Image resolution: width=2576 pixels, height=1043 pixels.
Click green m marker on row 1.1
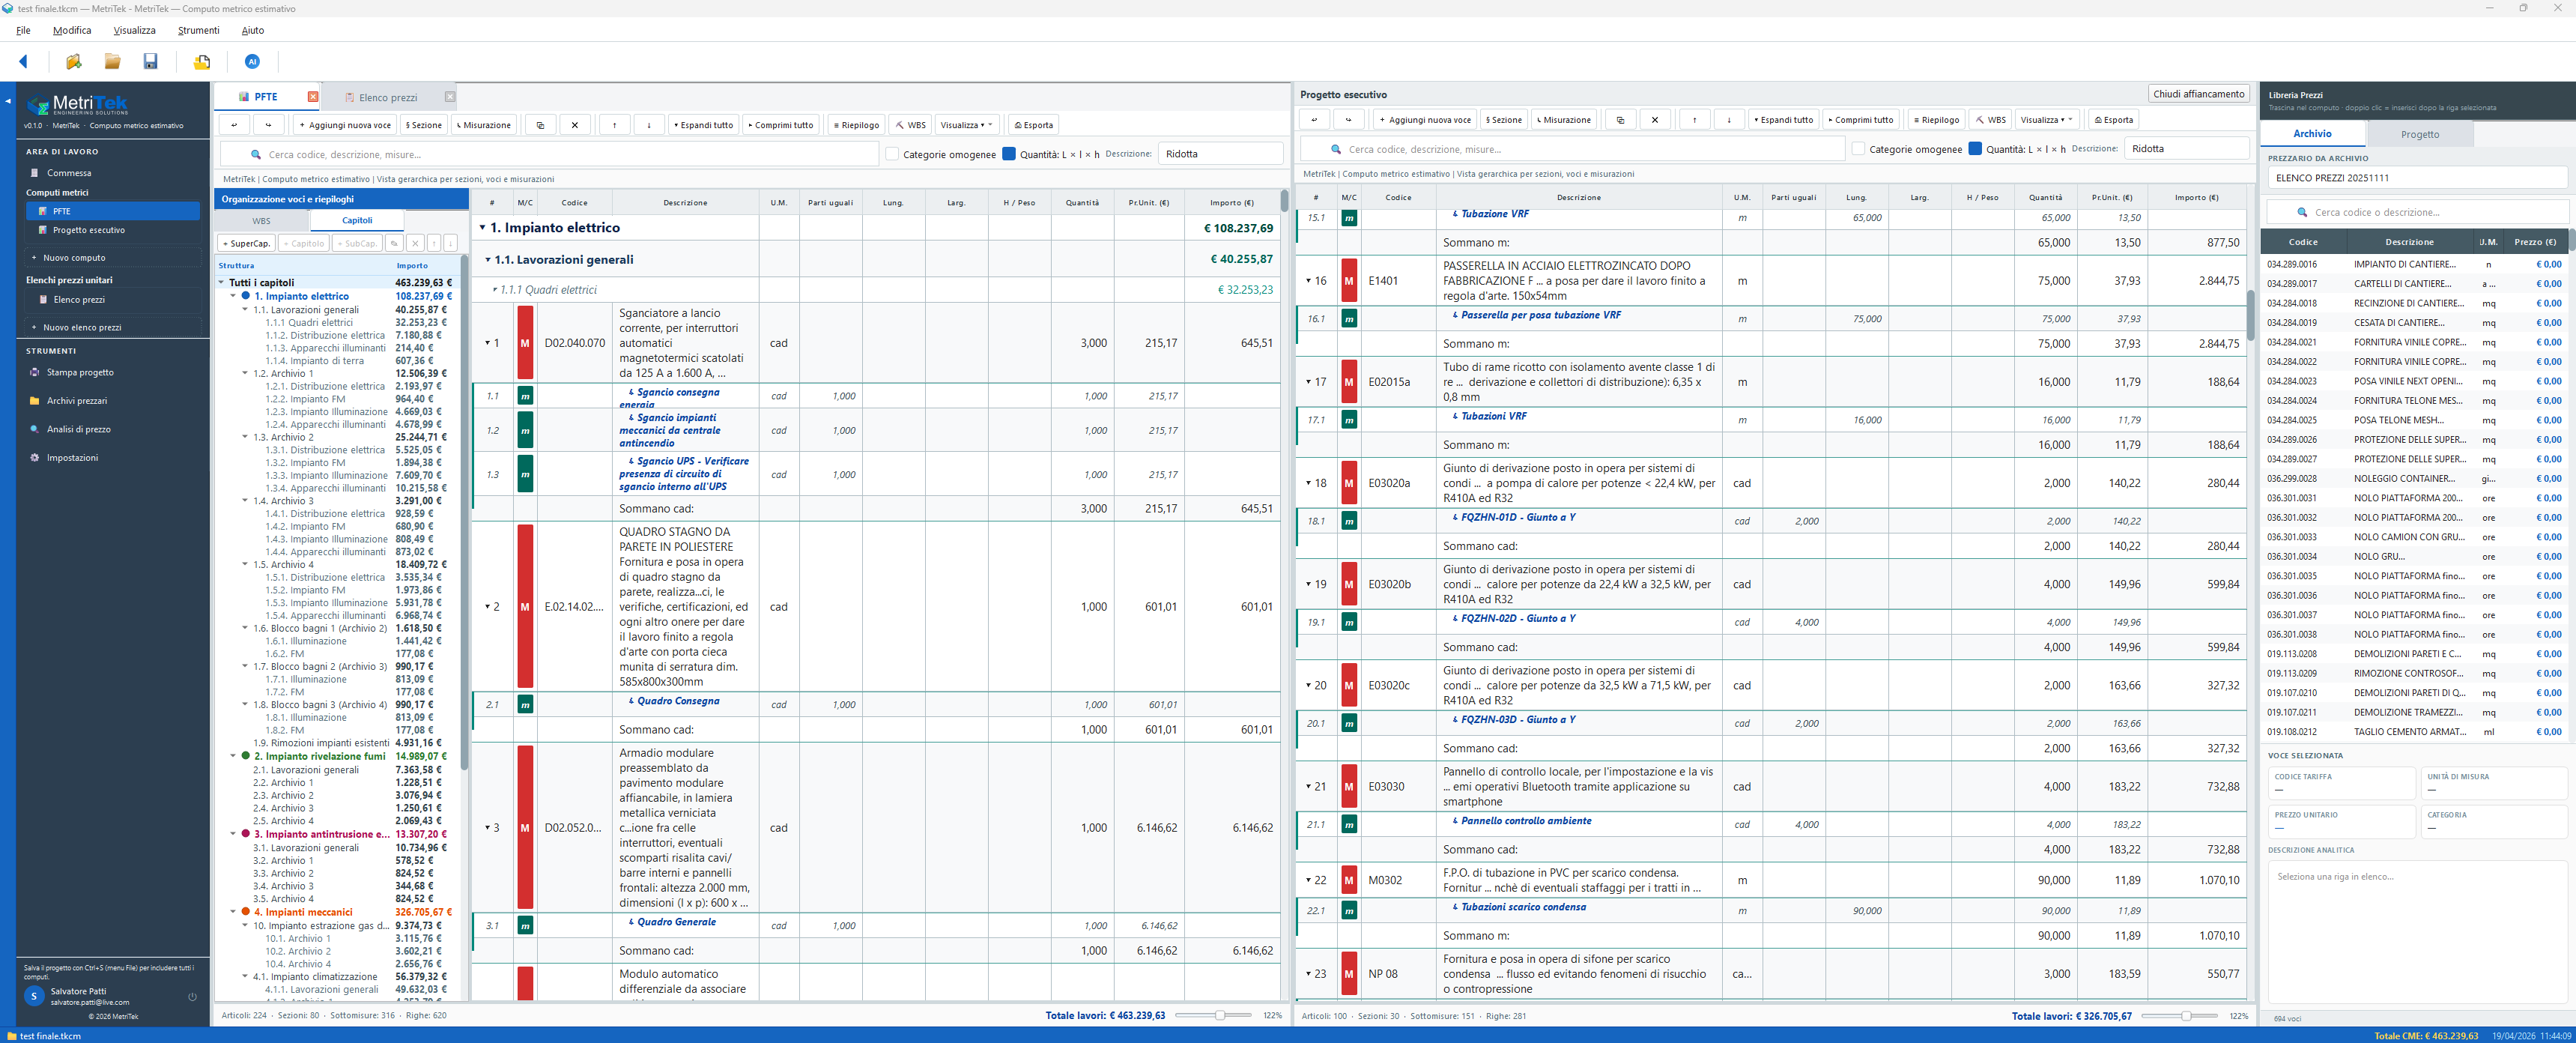point(525,396)
